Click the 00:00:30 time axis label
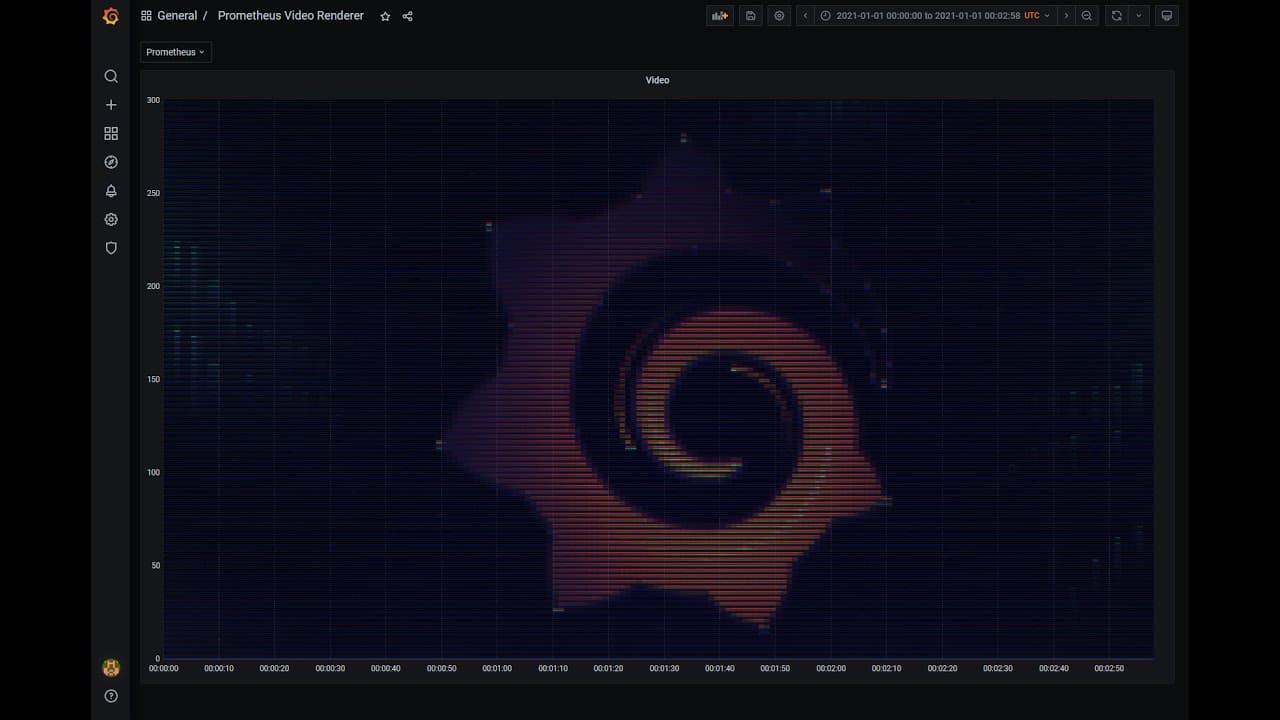This screenshot has width=1280, height=720. pos(330,668)
